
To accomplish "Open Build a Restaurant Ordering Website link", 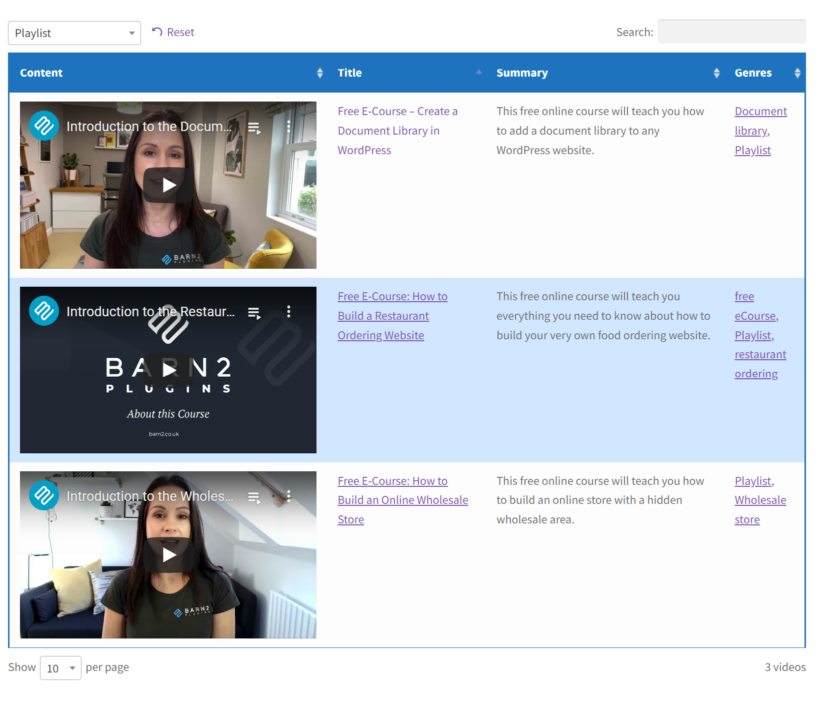I will [392, 316].
